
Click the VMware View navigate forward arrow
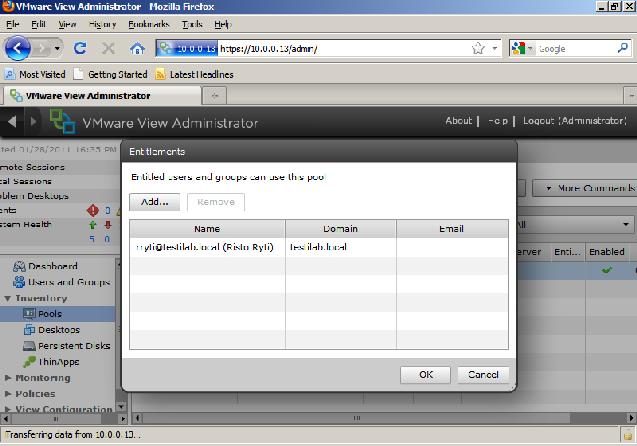33,121
